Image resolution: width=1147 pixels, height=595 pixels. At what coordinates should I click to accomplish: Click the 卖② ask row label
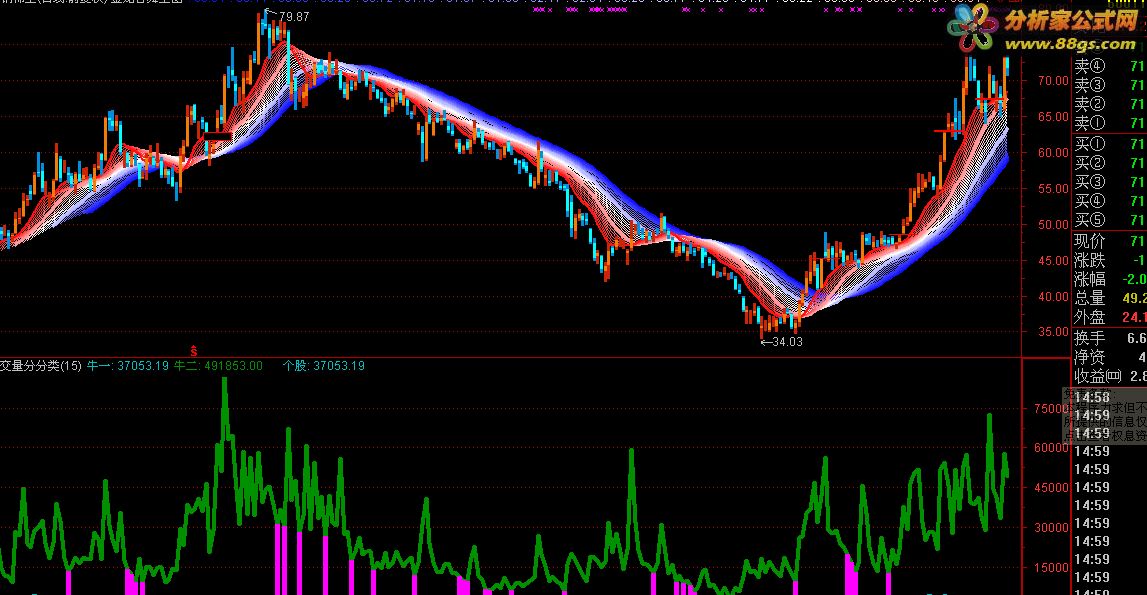1089,104
